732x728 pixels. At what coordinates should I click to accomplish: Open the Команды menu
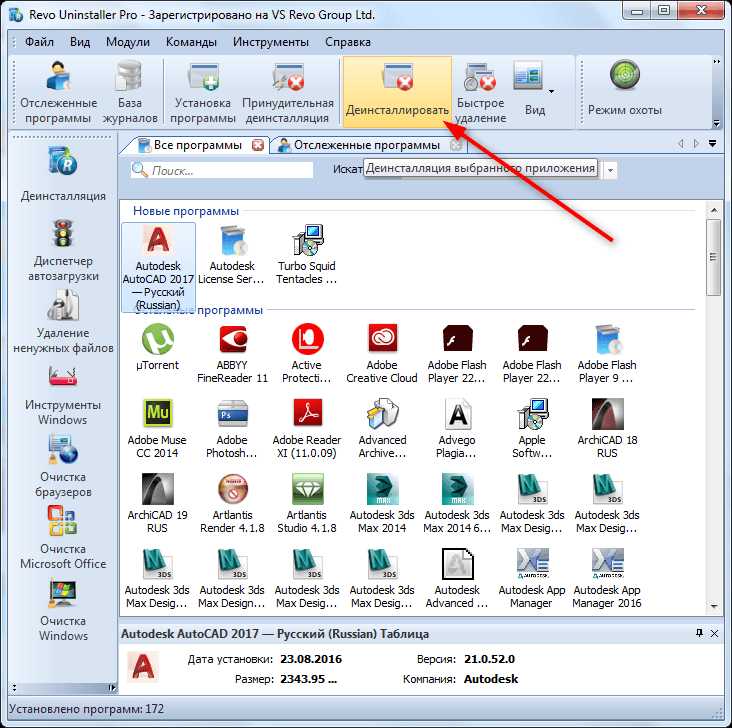[191, 42]
